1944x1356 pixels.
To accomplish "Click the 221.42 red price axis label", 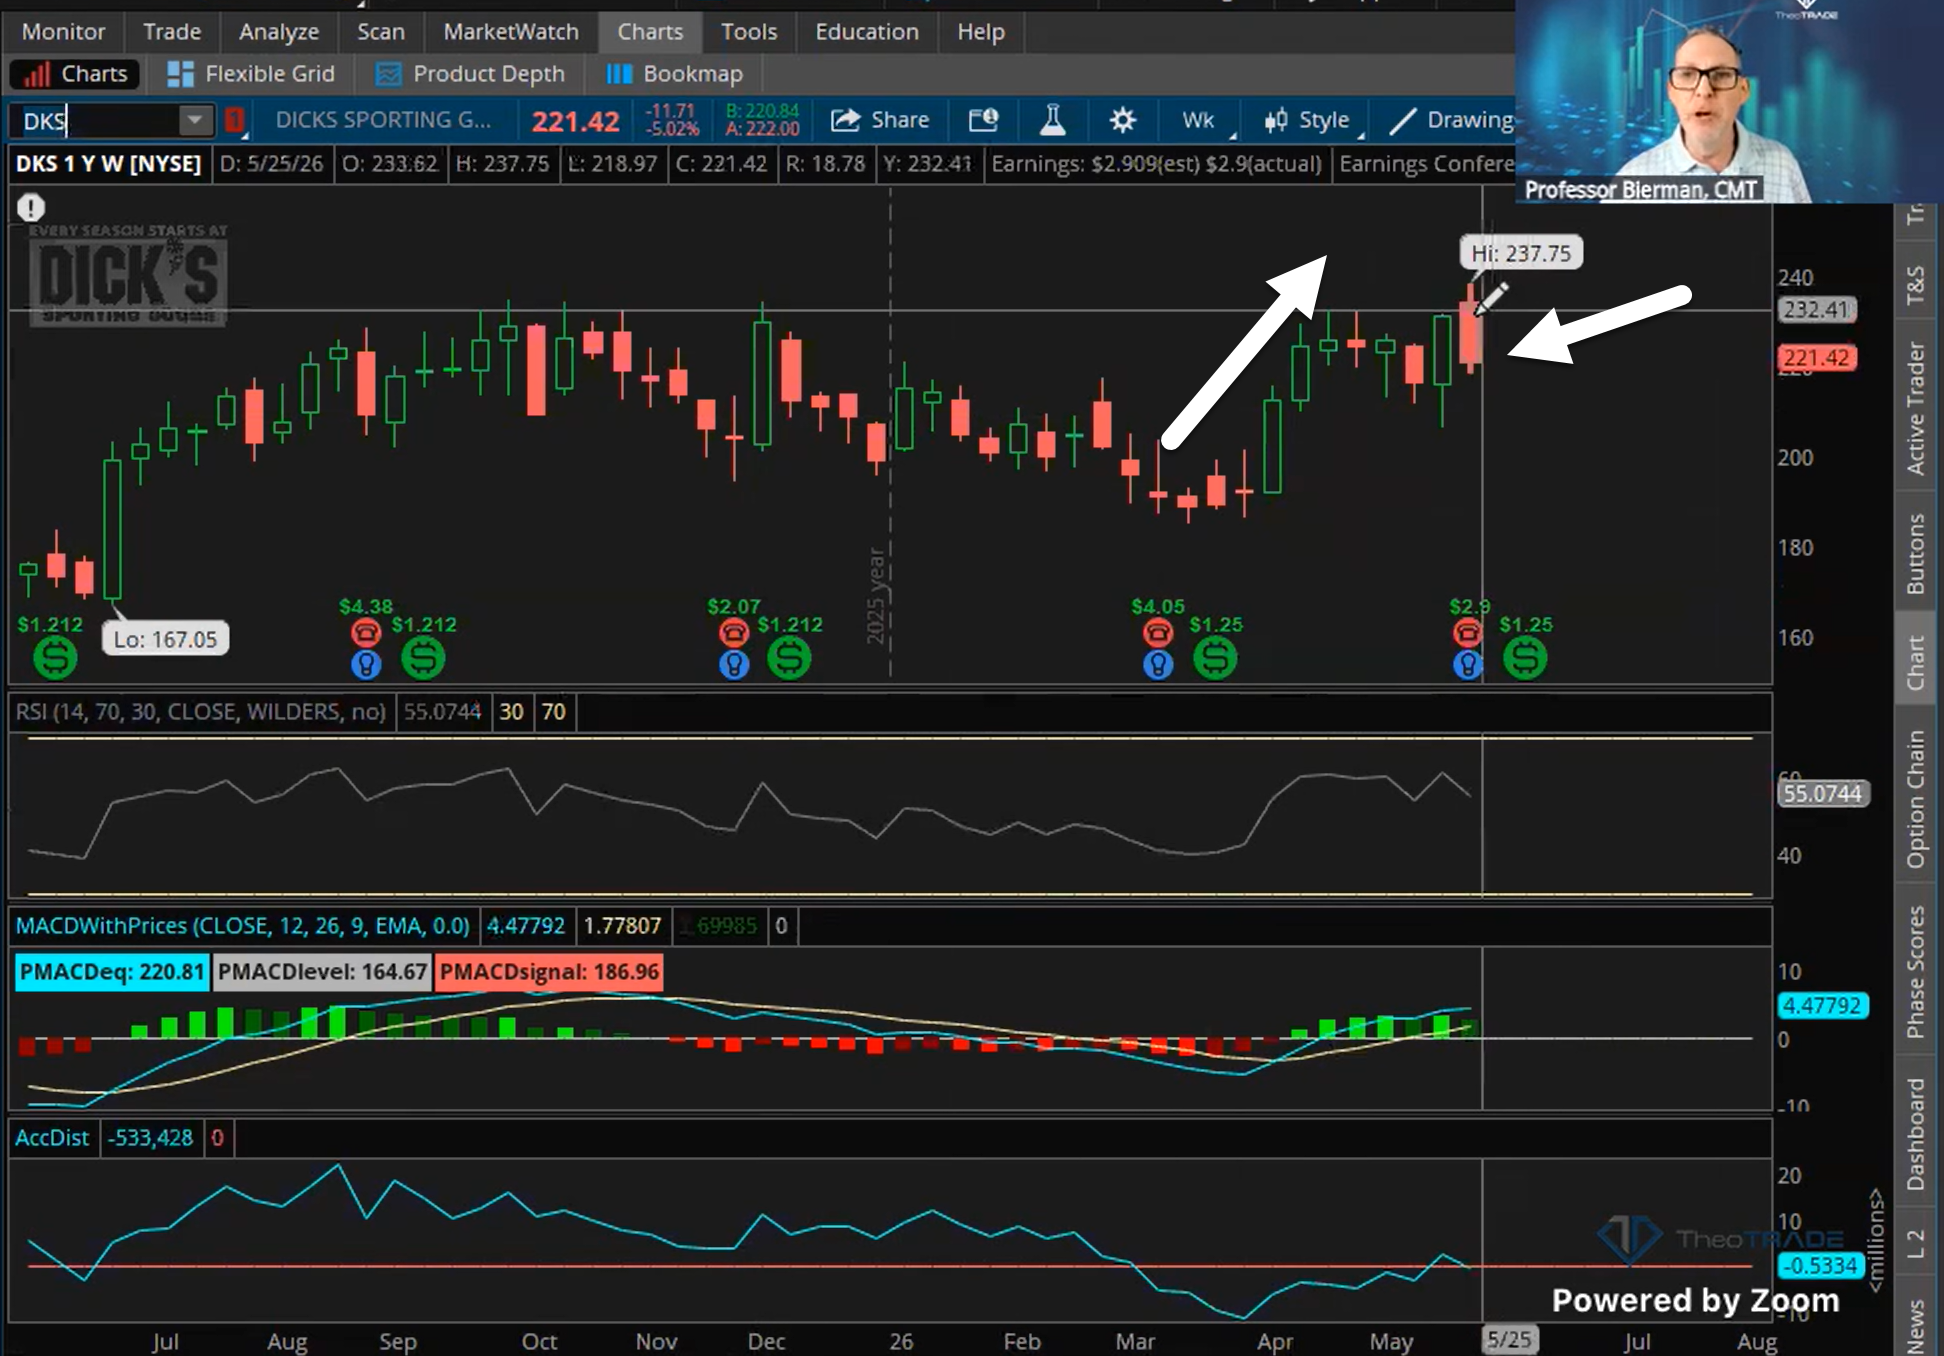I will tap(1816, 358).
